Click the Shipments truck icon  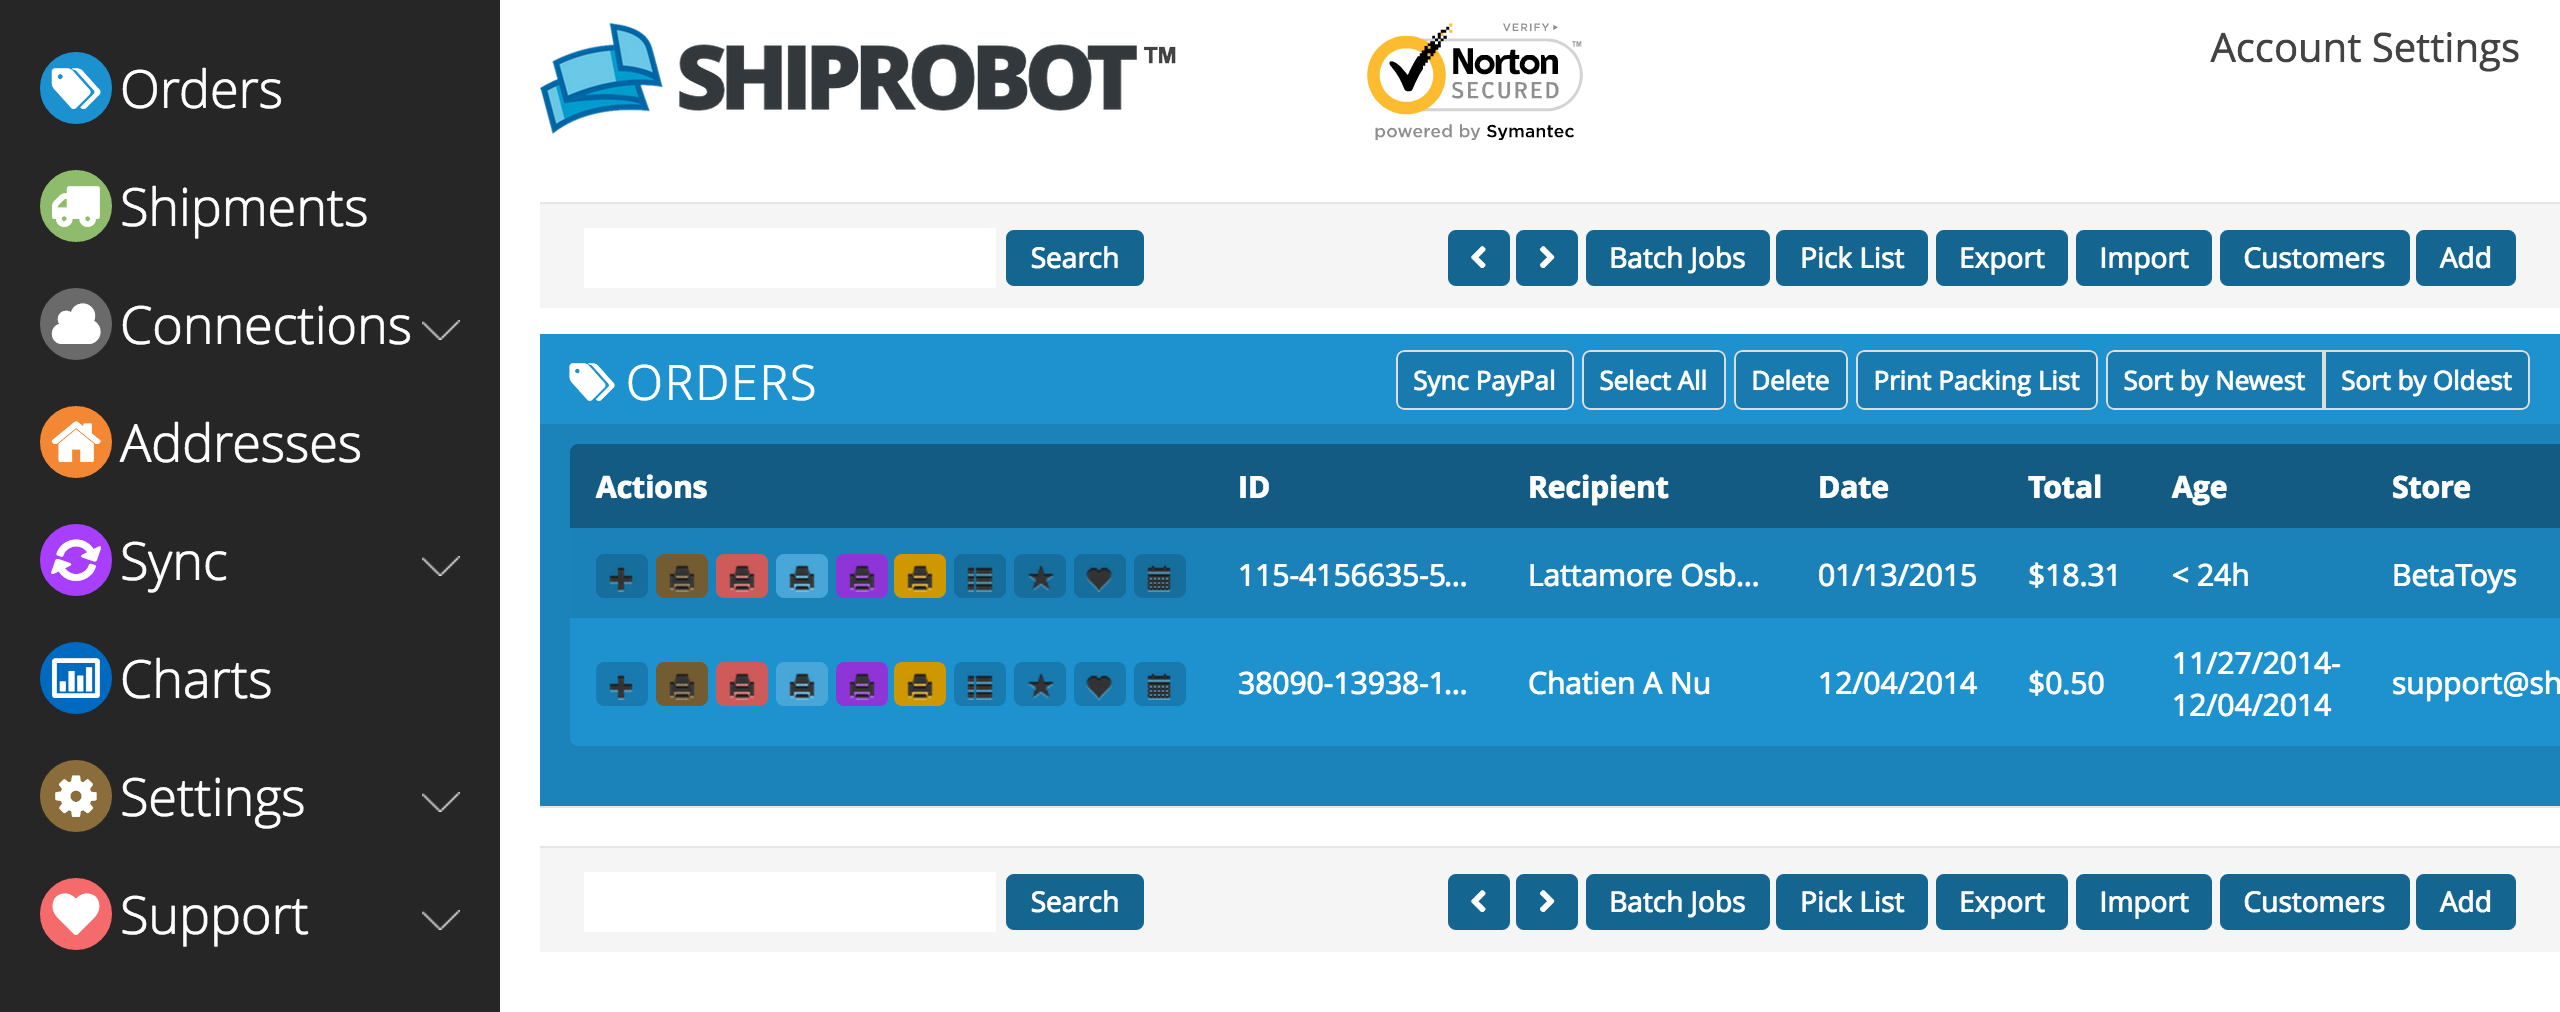click(75, 206)
